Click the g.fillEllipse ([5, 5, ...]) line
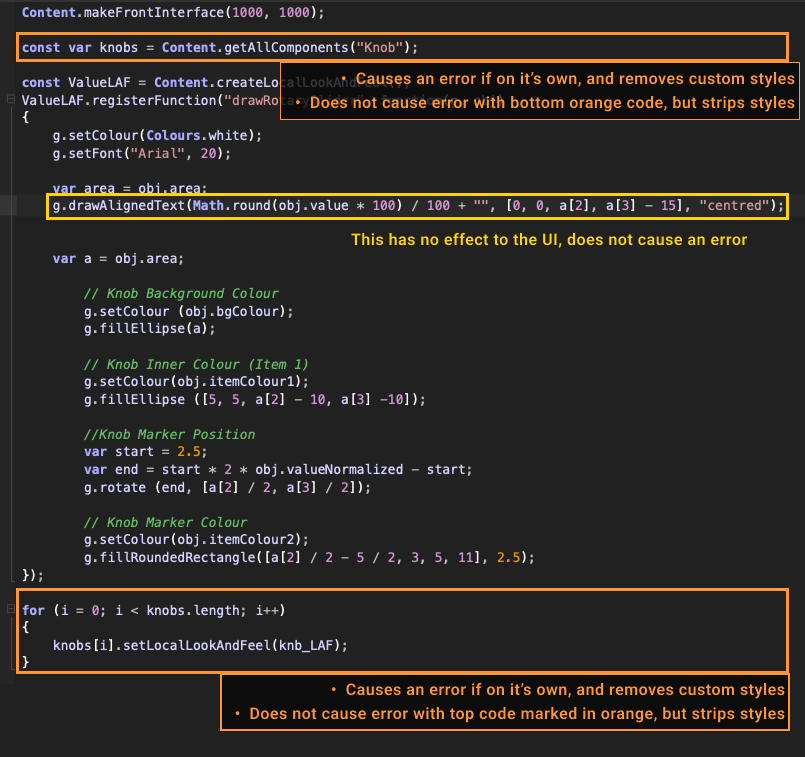805x757 pixels. (x=255, y=399)
